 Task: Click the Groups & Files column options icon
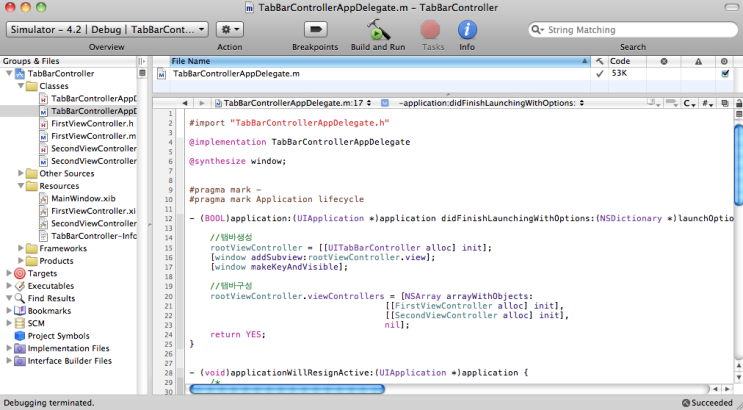click(x=141, y=61)
